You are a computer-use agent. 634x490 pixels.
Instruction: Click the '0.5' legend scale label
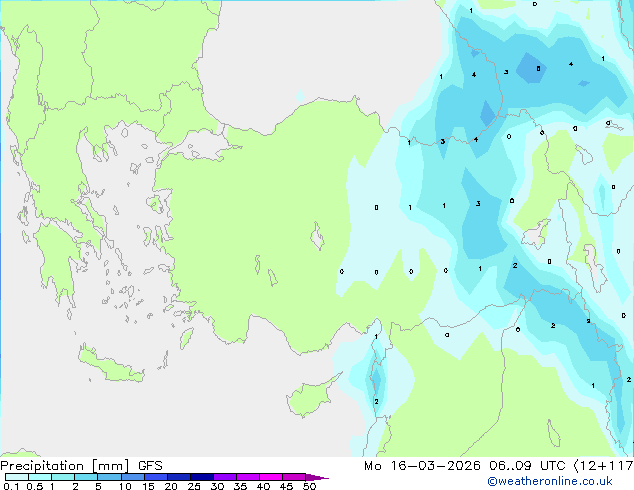coord(35,486)
